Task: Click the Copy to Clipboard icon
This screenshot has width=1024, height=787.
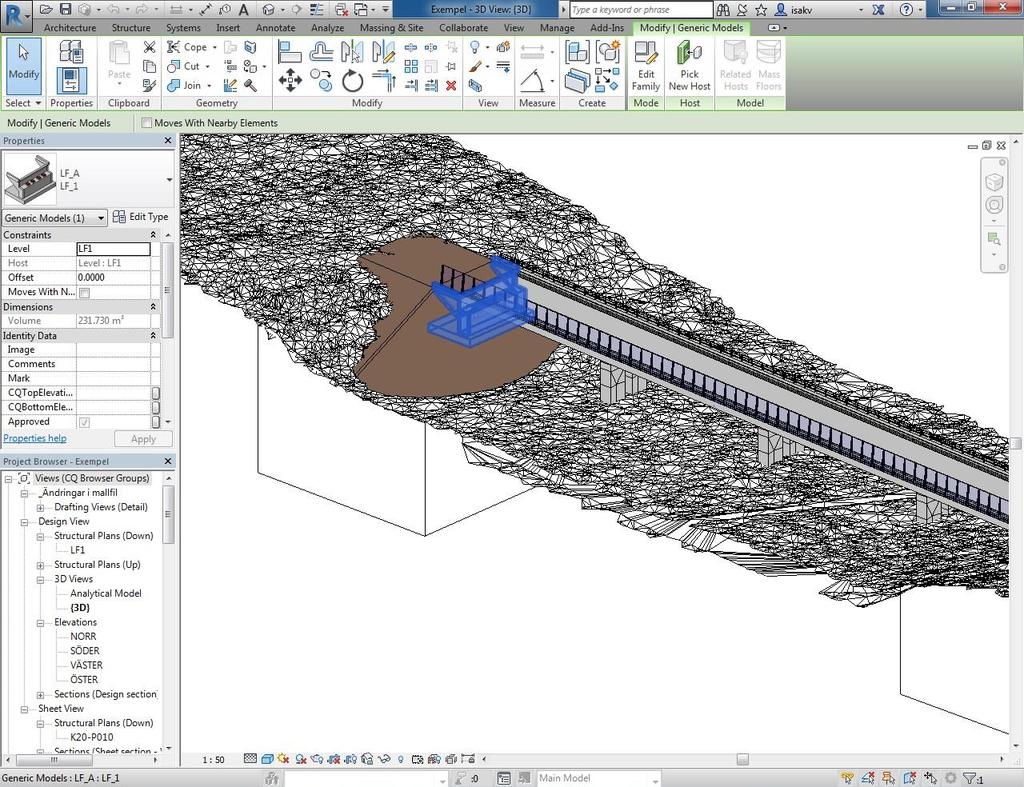Action: [150, 66]
